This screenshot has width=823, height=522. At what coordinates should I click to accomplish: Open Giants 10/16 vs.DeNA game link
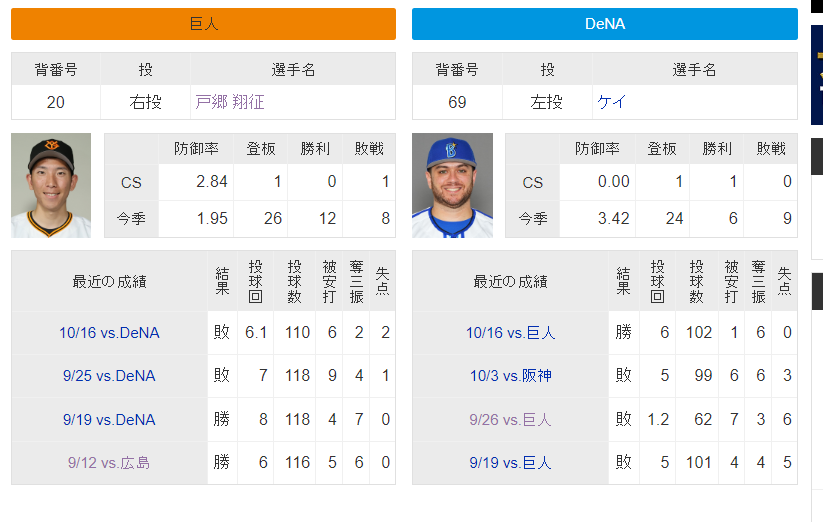tap(109, 333)
